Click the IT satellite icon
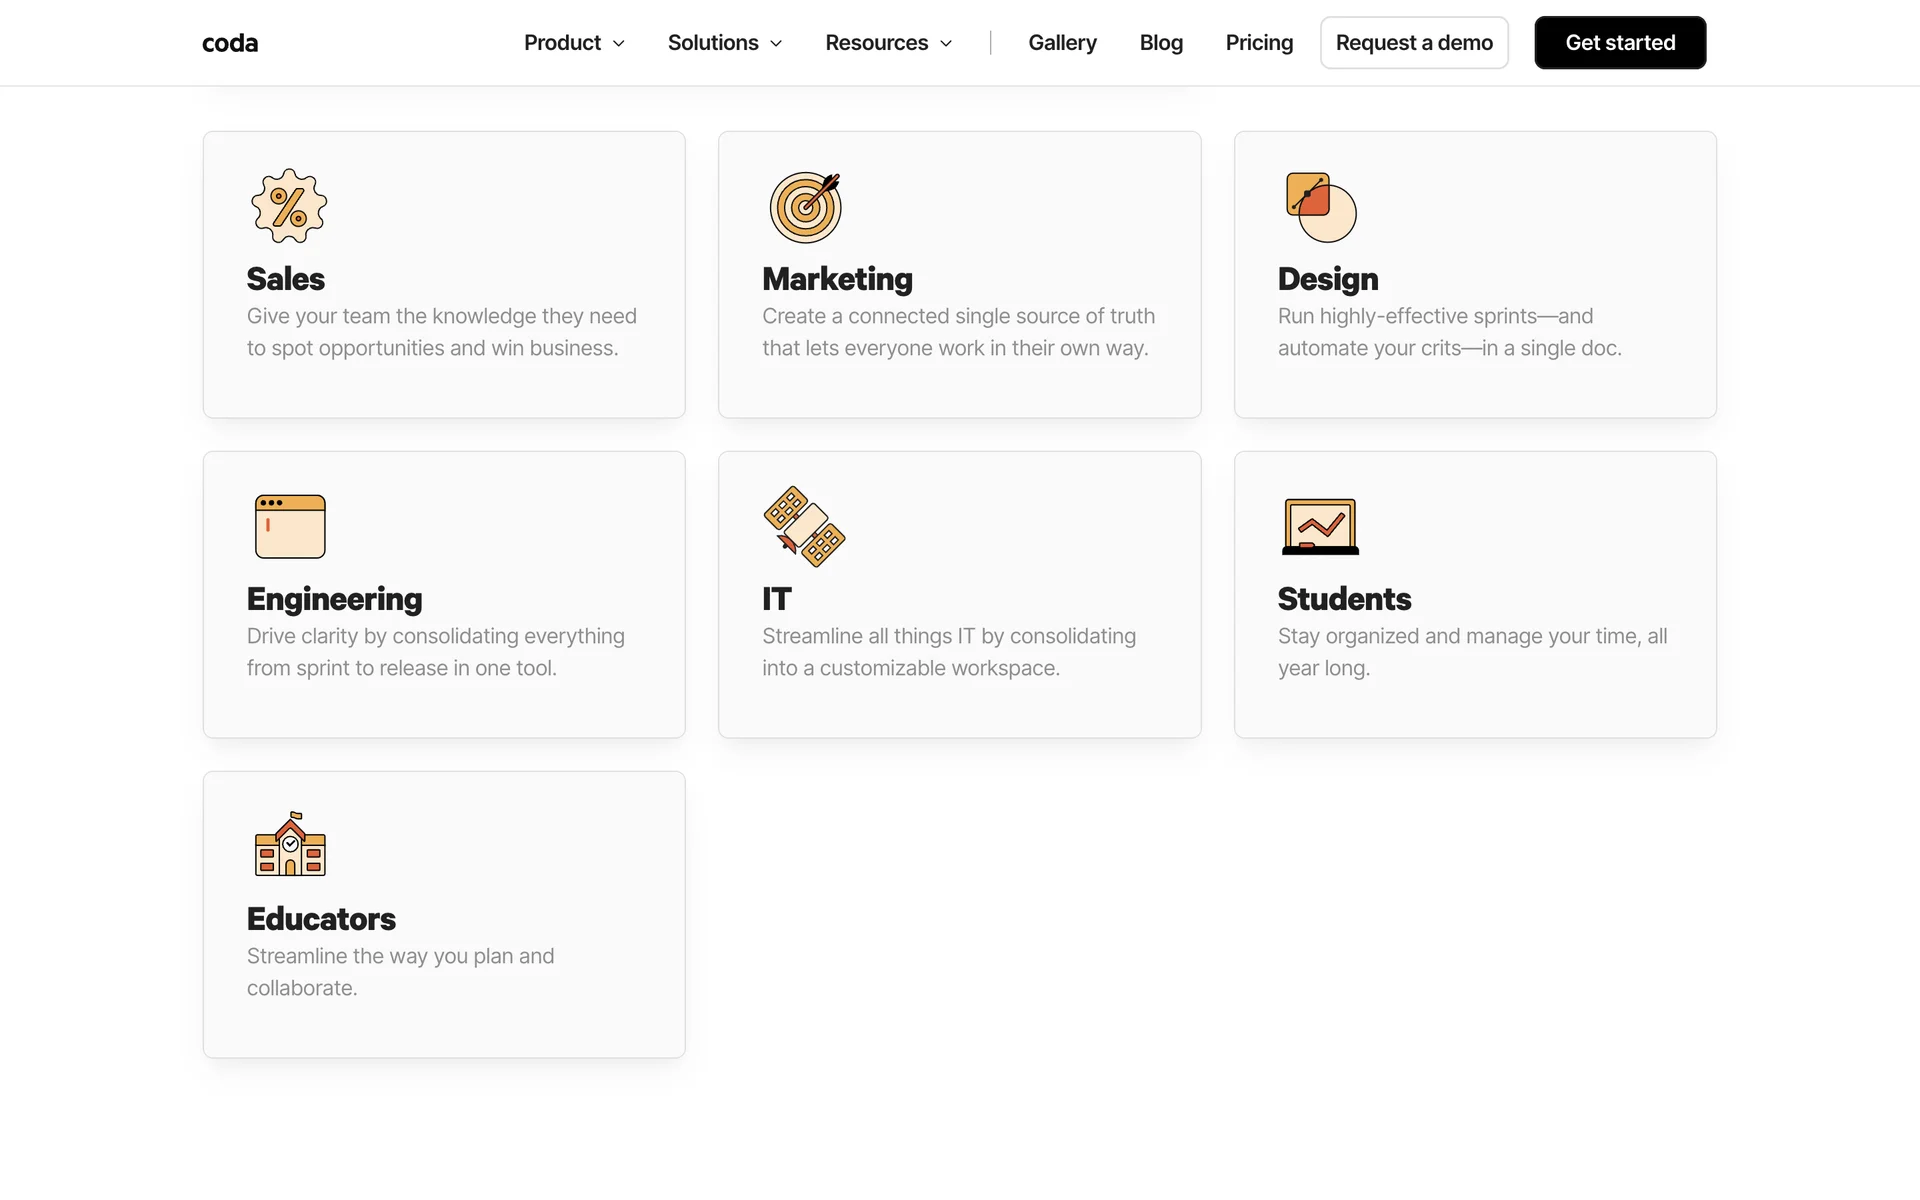The height and width of the screenshot is (1200, 1920). pos(804,526)
